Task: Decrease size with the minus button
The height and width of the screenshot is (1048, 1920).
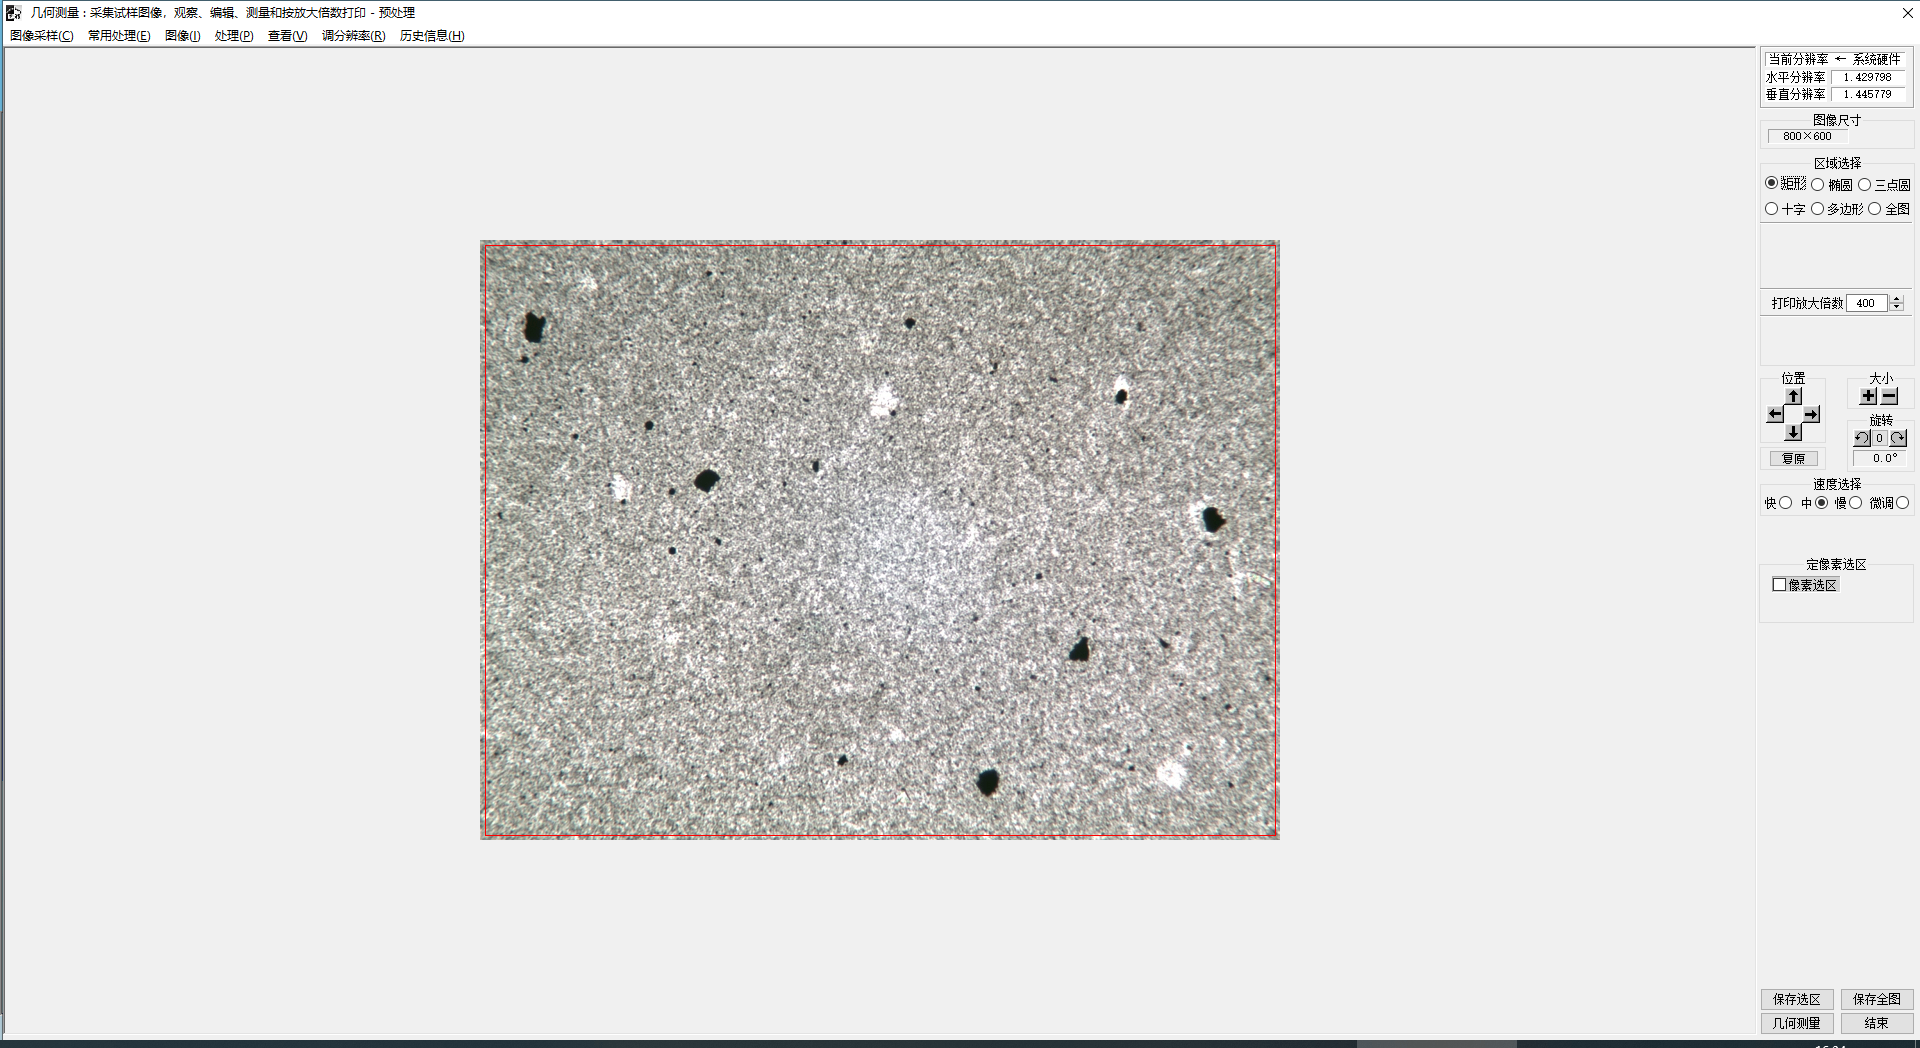Action: pos(1889,396)
